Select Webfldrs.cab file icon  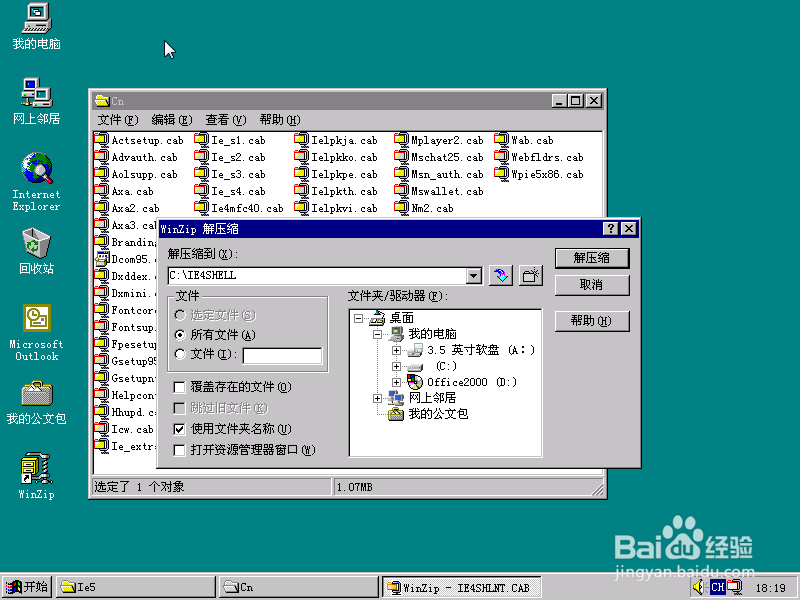(502, 157)
